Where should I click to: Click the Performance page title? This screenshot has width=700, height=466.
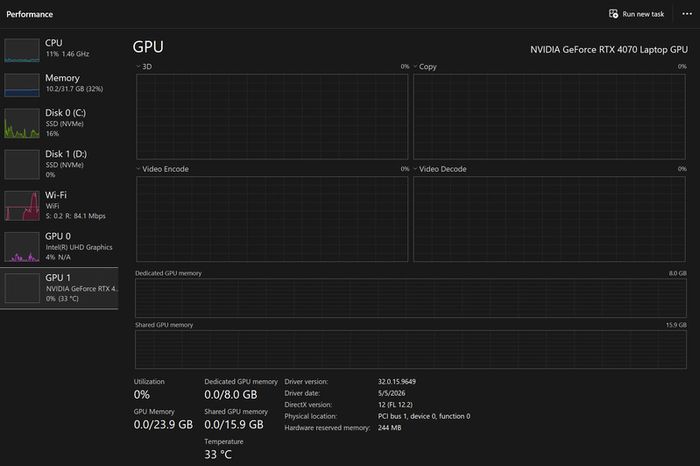tap(29, 14)
